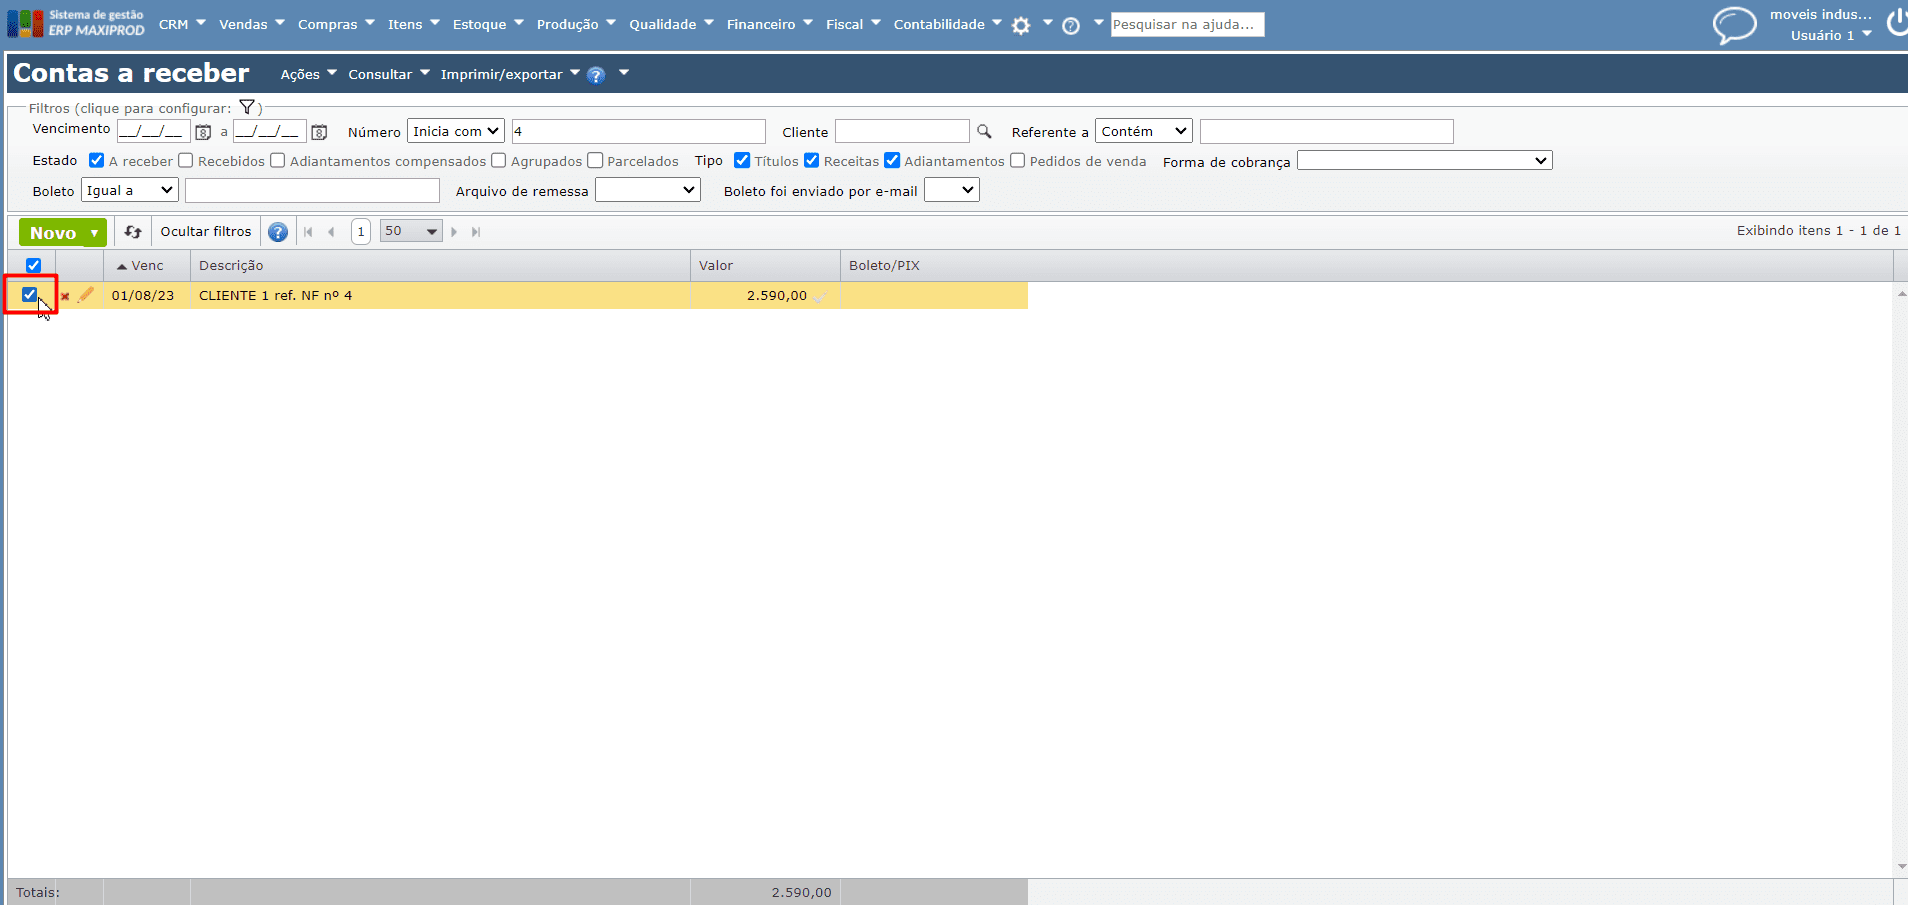Open the Boleto 'Igual a' dropdown
The height and width of the screenshot is (905, 1908).
130,190
